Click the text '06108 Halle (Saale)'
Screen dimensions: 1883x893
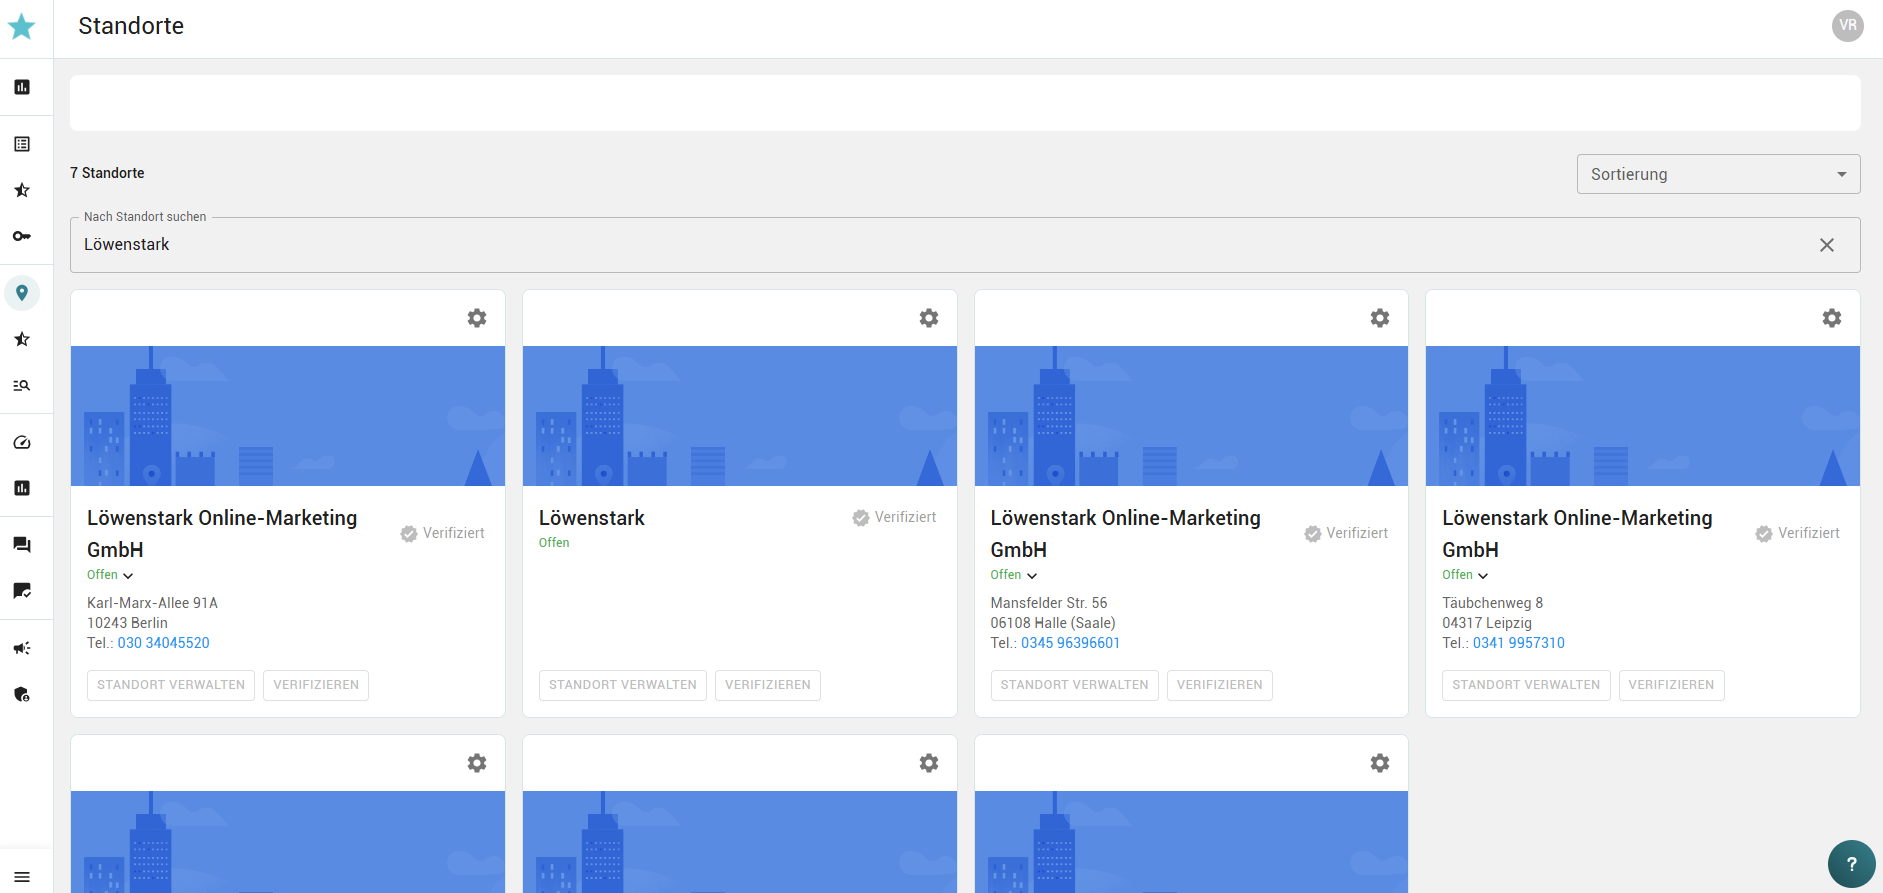(x=1053, y=623)
